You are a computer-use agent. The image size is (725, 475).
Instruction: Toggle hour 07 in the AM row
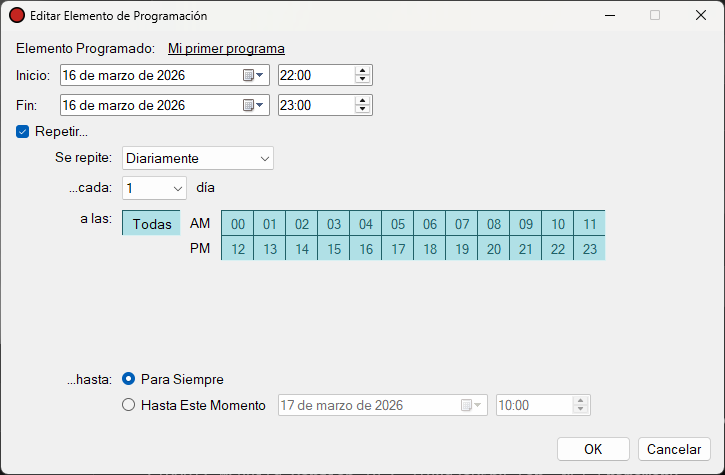pos(461,224)
